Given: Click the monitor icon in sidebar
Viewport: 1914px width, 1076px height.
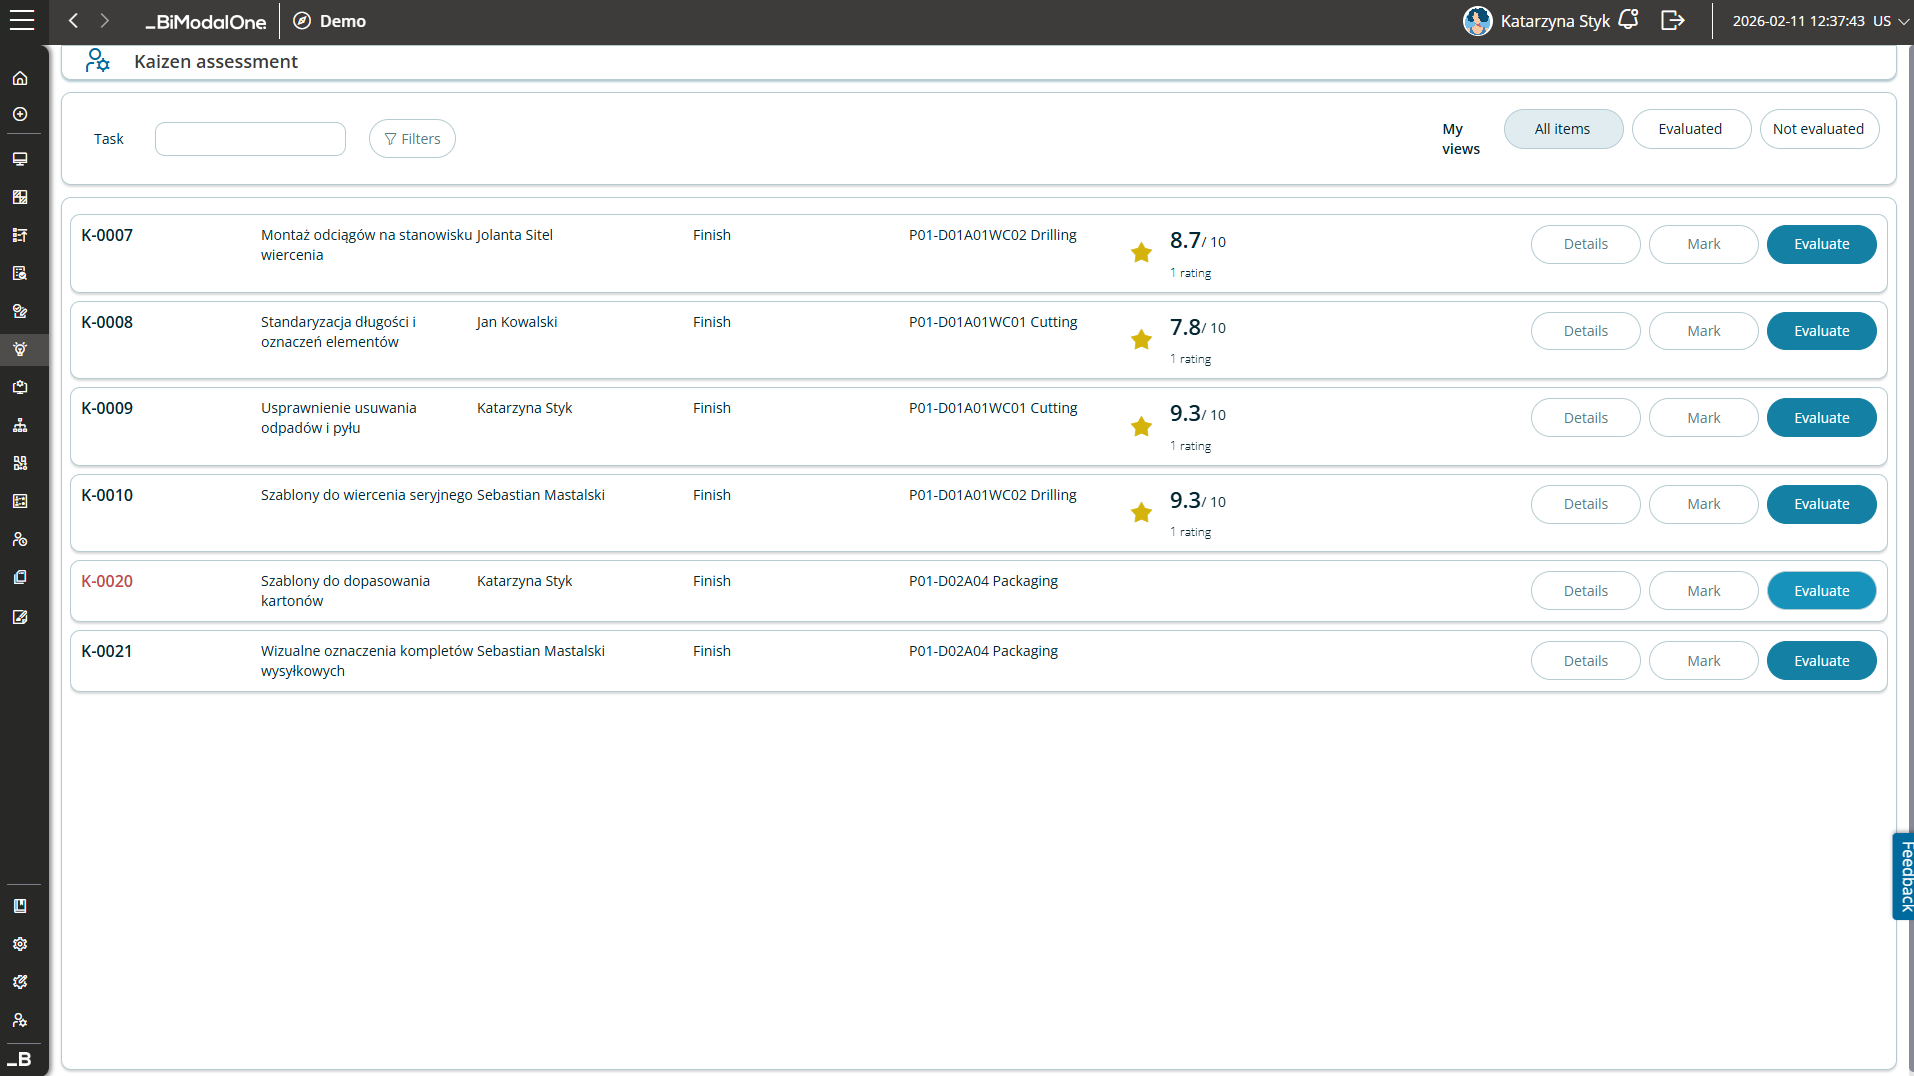Looking at the screenshot, I should coord(20,159).
